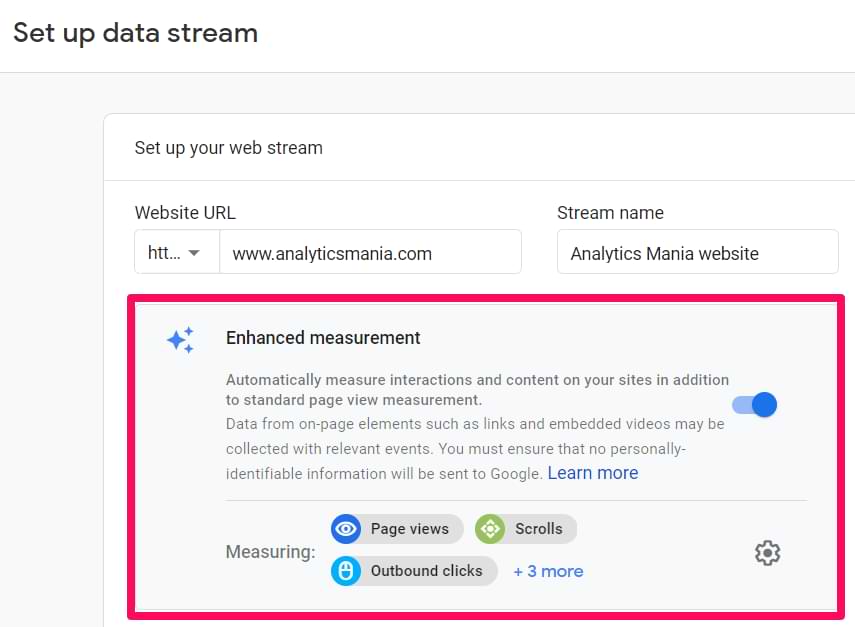Click the Outbound clicks mouse icon
This screenshot has width=855, height=627.
click(346, 571)
